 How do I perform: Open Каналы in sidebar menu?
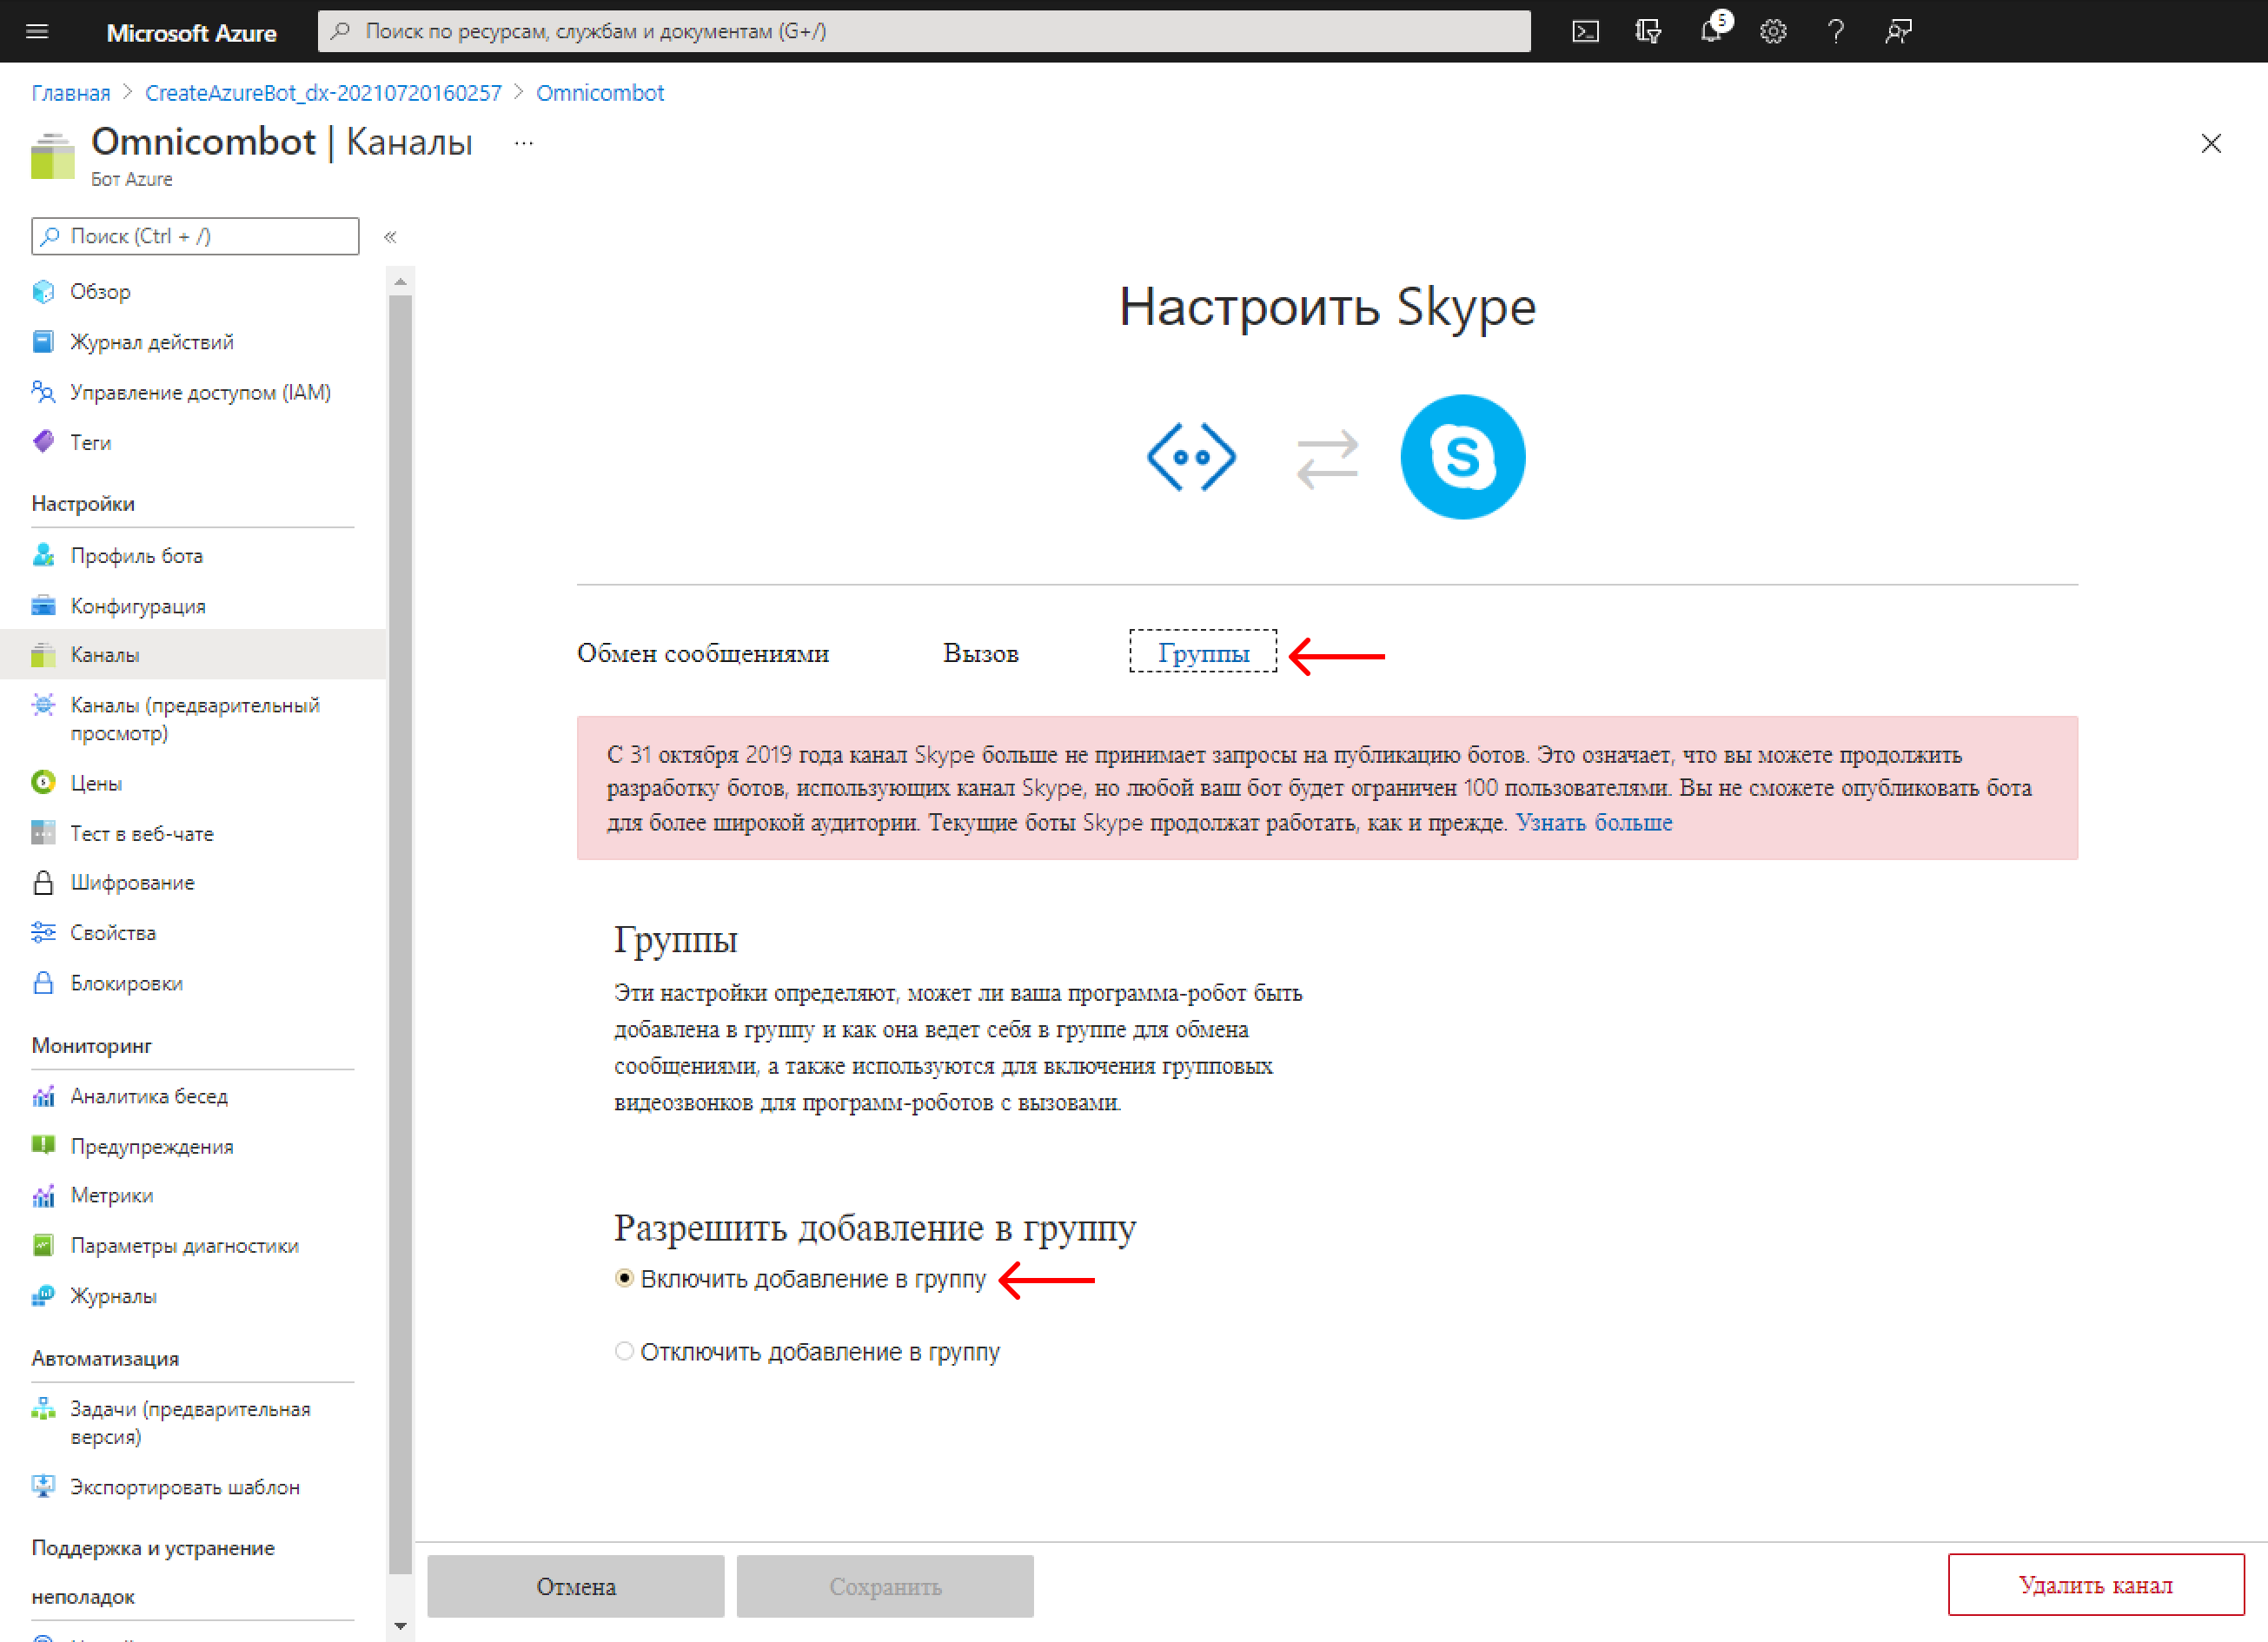(193, 655)
